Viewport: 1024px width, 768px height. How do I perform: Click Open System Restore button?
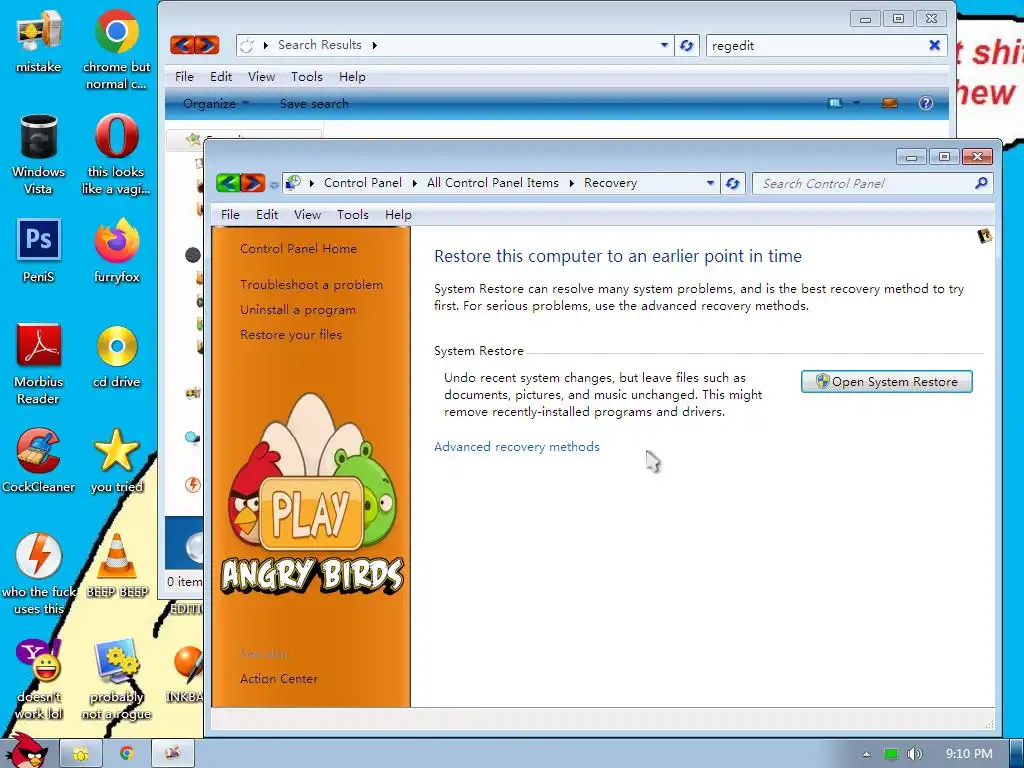886,381
